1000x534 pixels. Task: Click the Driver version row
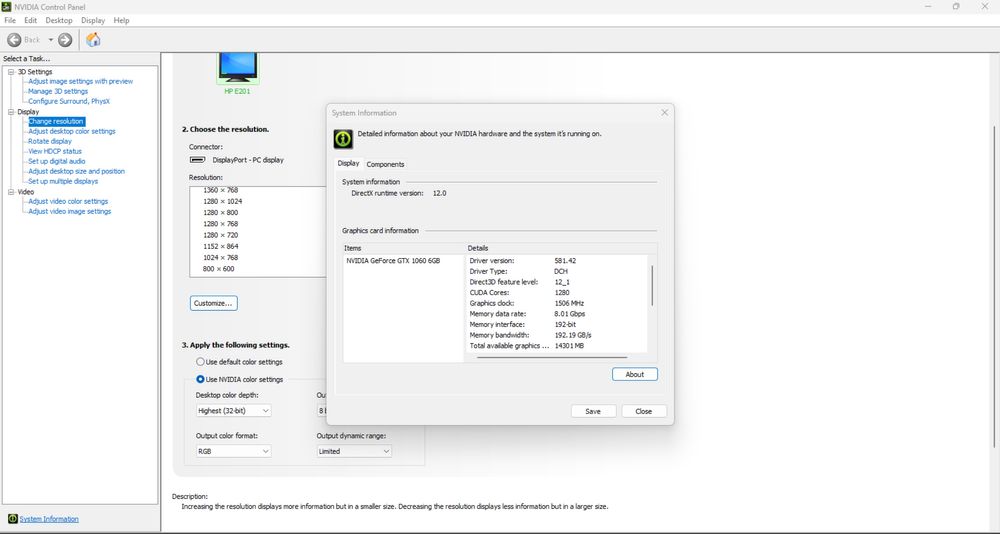557,260
